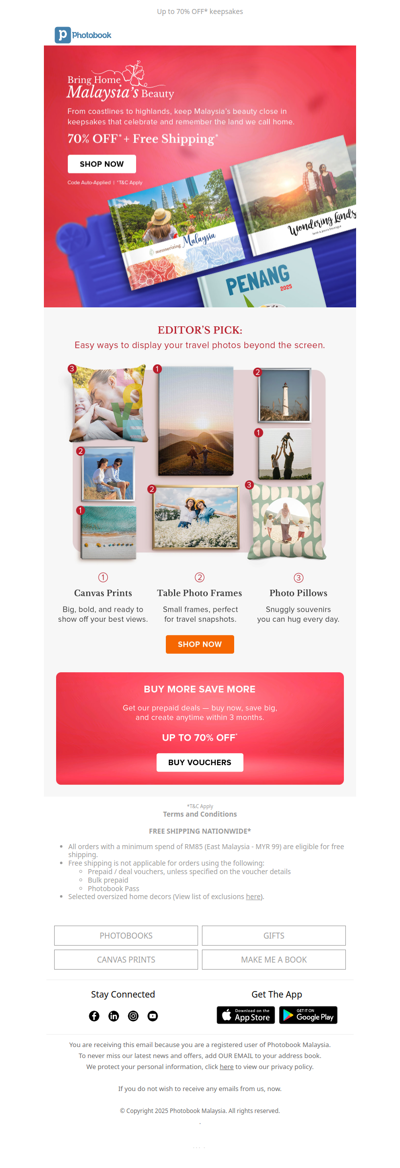Open the PHOTOBOOKS category link

(126, 935)
